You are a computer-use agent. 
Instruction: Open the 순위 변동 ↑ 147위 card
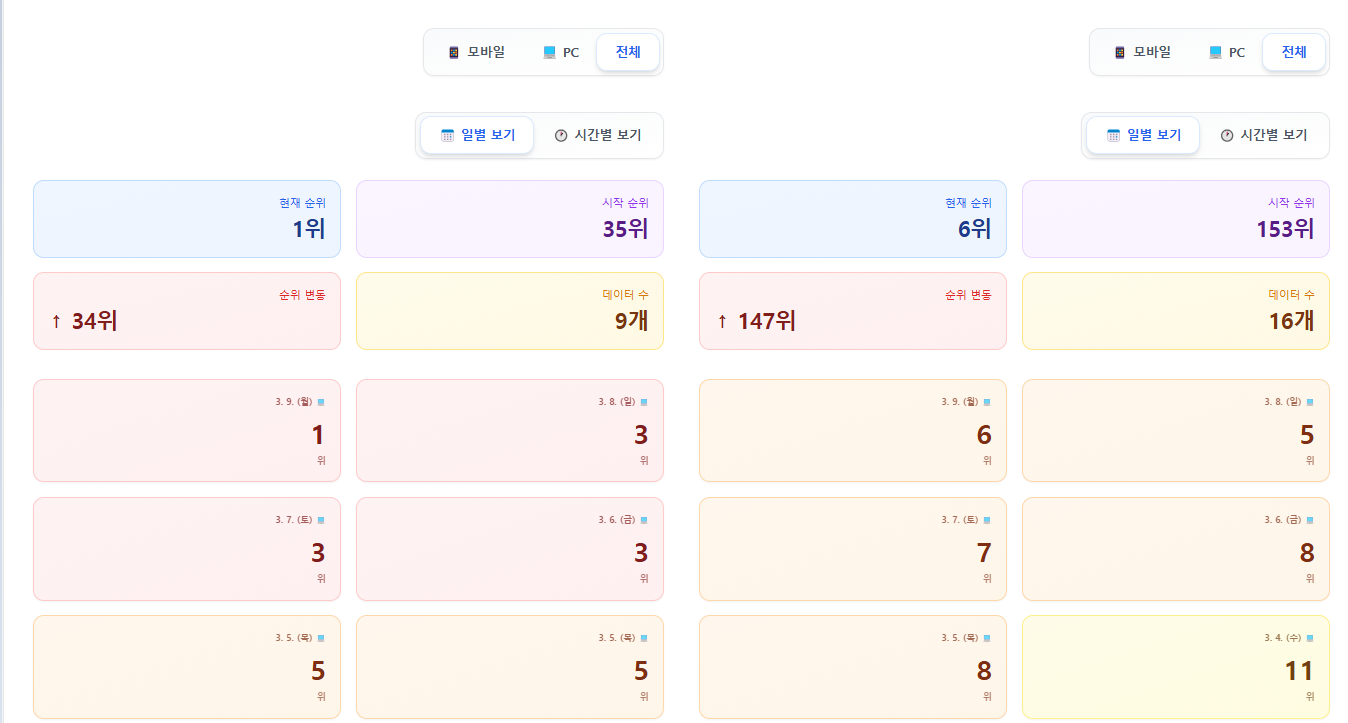pos(852,311)
